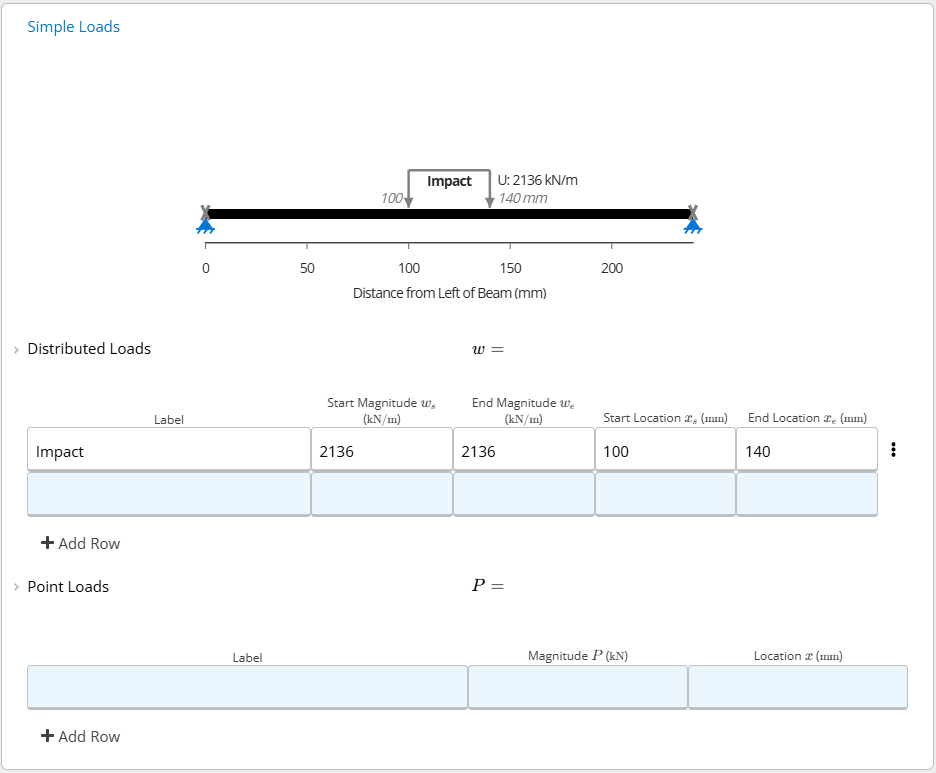
Task: Click Add Row under Distributed Loads
Action: click(81, 543)
